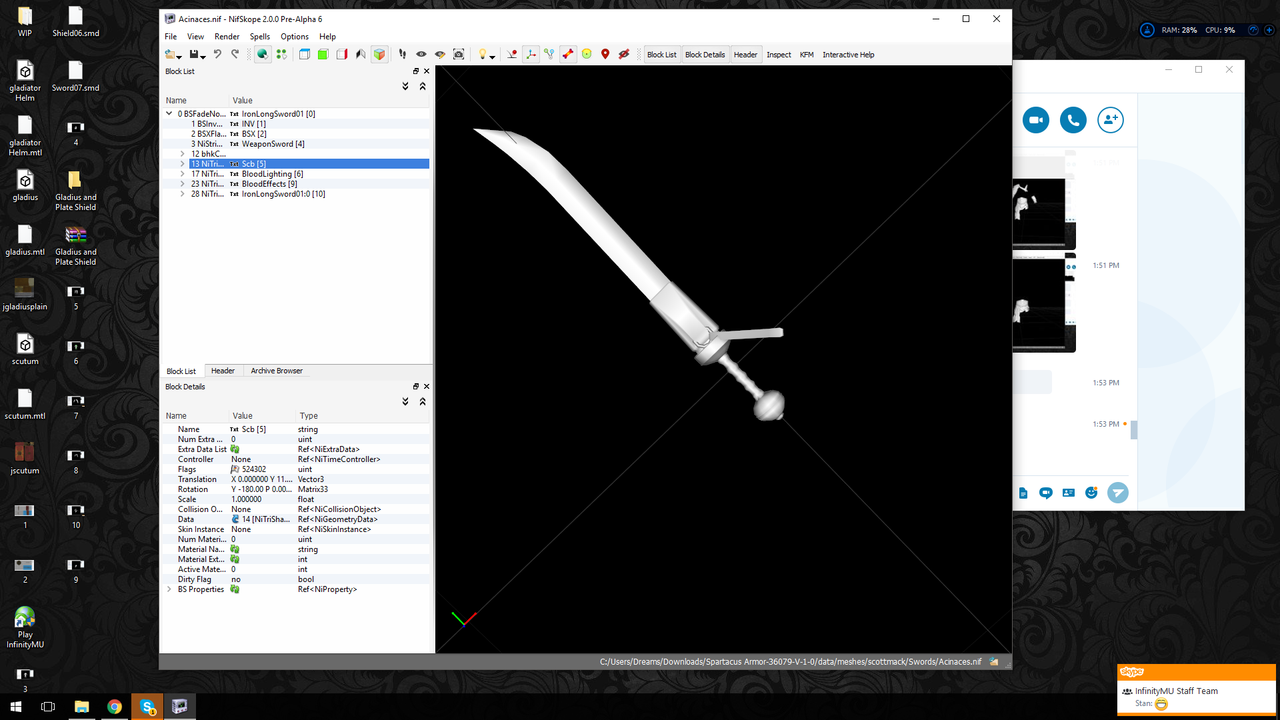Click expand-all arrows in Block Details panel
The image size is (1280, 720).
click(405, 401)
